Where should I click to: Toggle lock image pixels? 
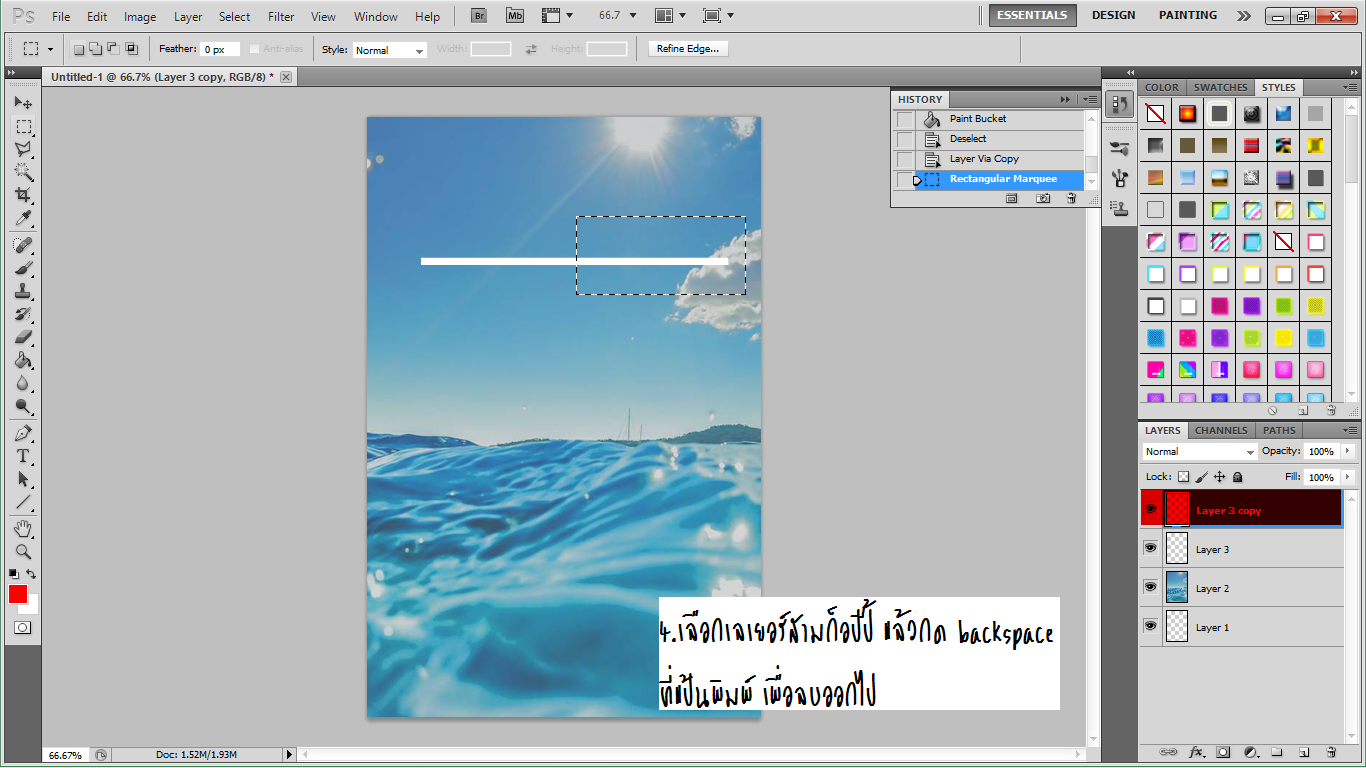pos(1202,477)
